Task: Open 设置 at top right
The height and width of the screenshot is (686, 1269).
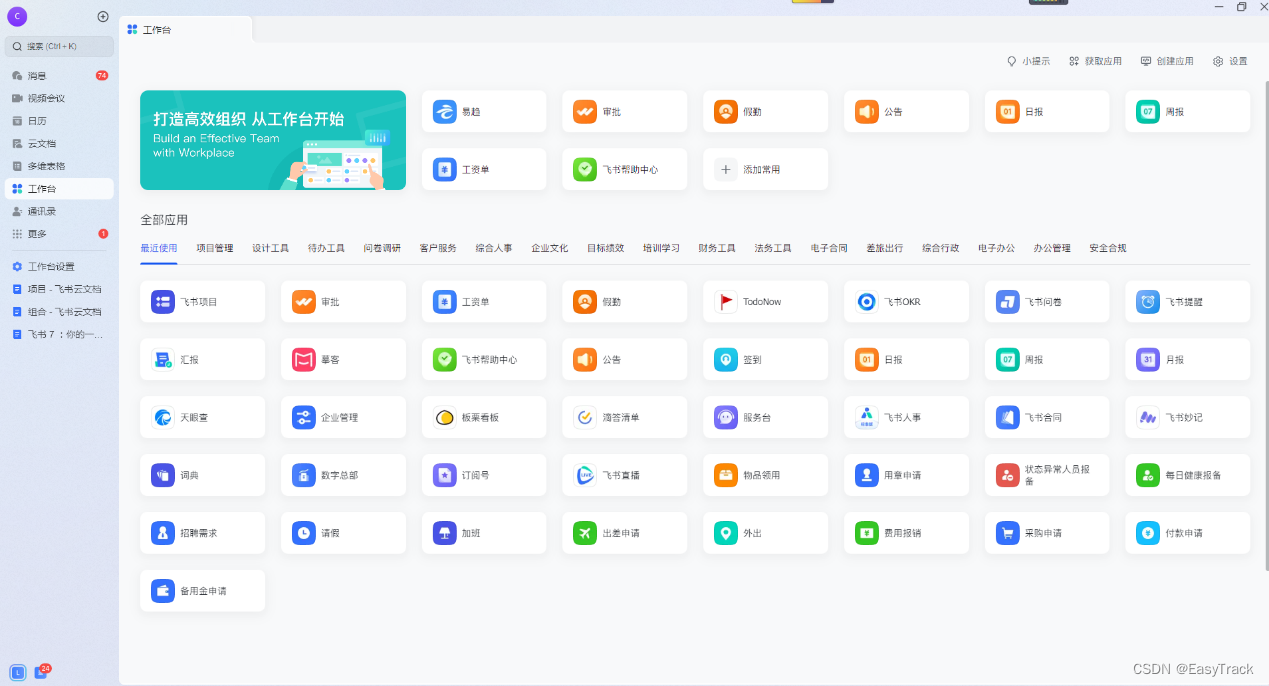Action: (1230, 61)
